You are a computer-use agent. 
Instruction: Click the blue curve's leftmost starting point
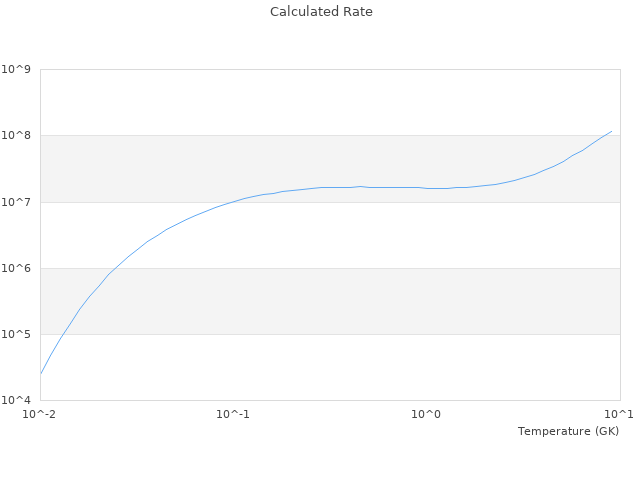(41, 373)
